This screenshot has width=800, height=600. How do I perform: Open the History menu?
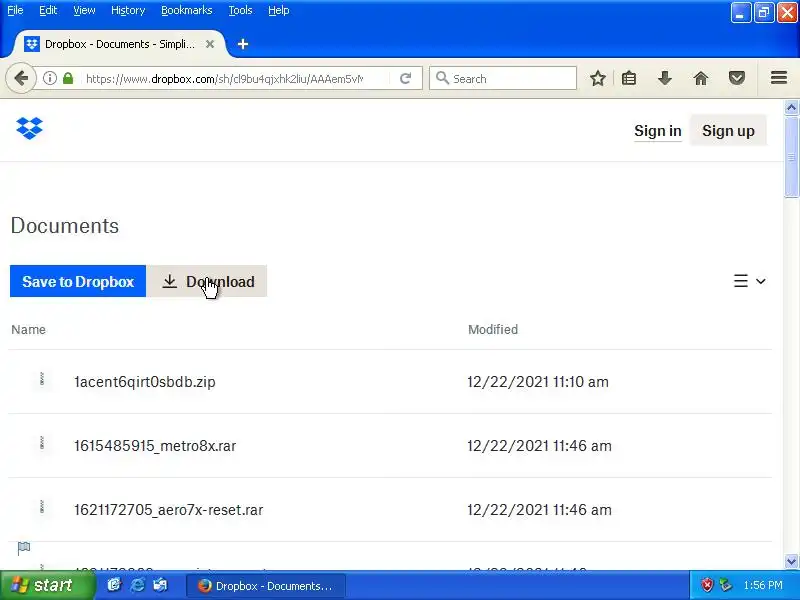tap(128, 10)
